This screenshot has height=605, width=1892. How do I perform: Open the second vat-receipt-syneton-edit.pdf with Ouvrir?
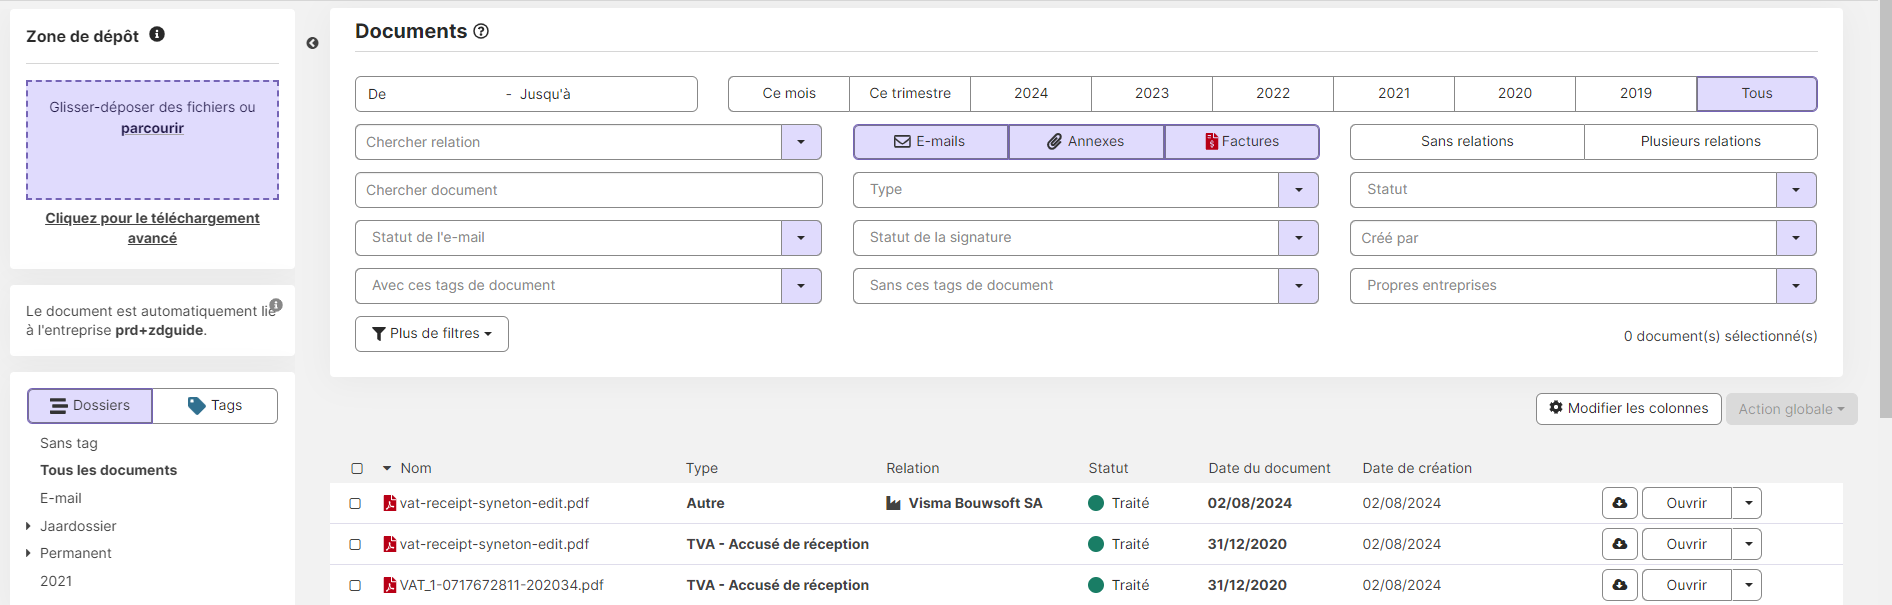(x=1686, y=544)
